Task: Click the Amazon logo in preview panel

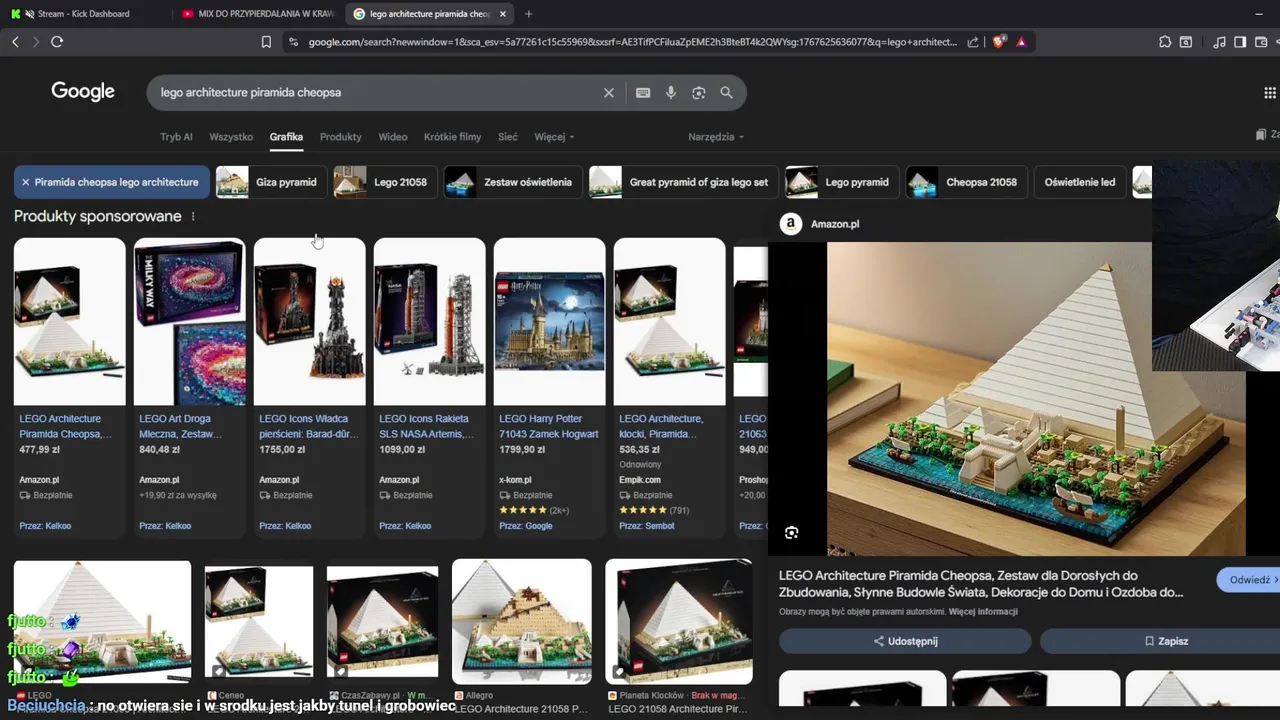Action: coord(791,224)
